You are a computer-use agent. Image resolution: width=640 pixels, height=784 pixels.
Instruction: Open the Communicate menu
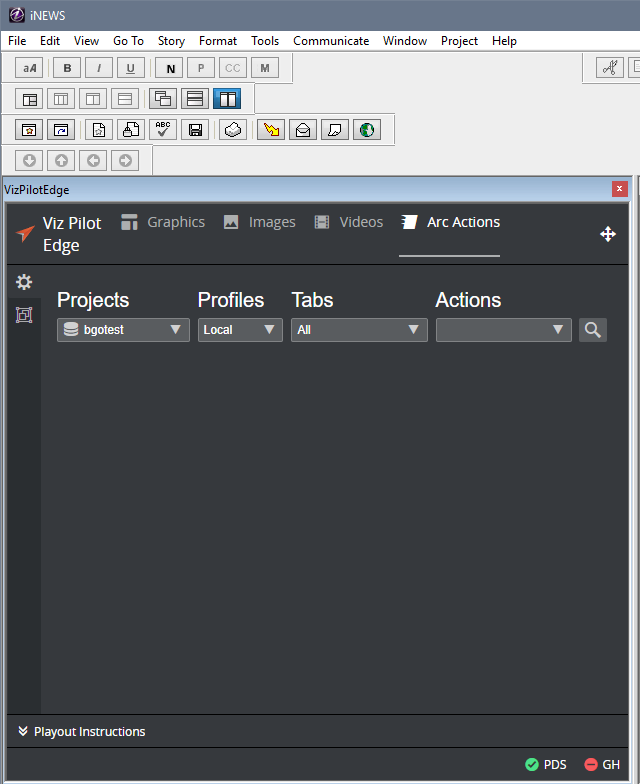pos(331,41)
